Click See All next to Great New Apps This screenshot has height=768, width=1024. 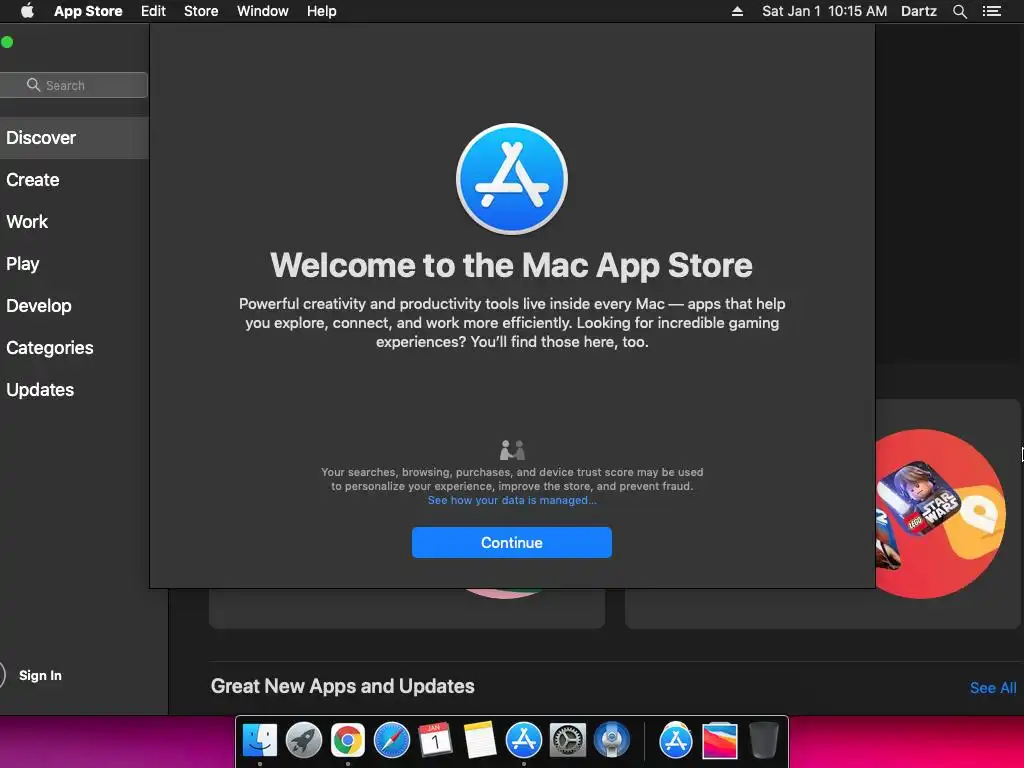point(993,688)
